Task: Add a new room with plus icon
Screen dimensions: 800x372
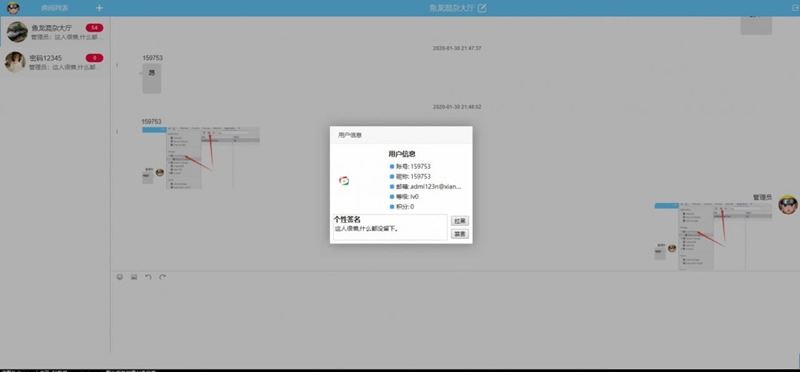Action: (x=99, y=8)
